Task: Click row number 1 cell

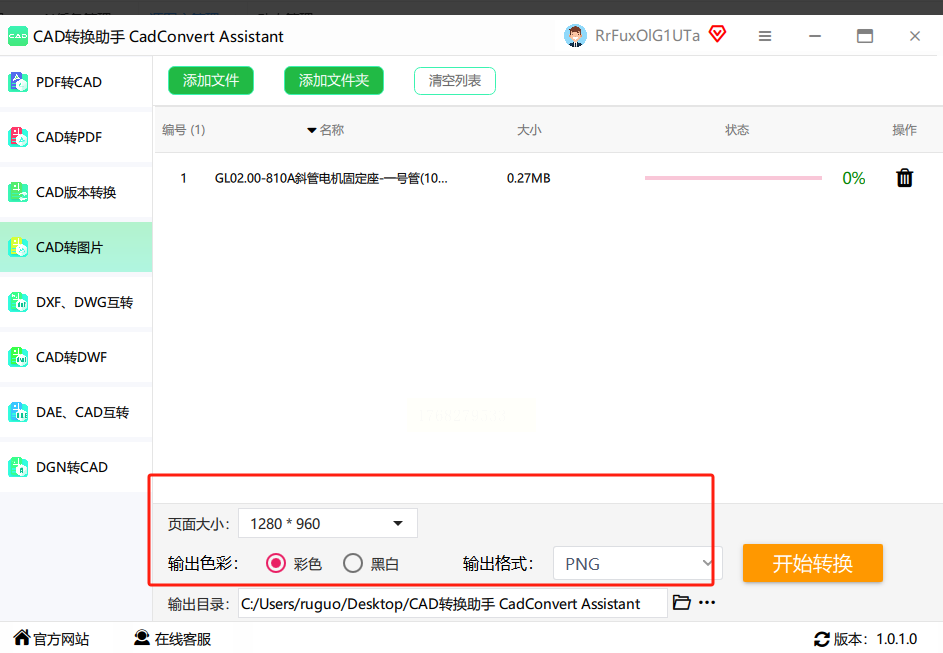Action: click(x=183, y=178)
